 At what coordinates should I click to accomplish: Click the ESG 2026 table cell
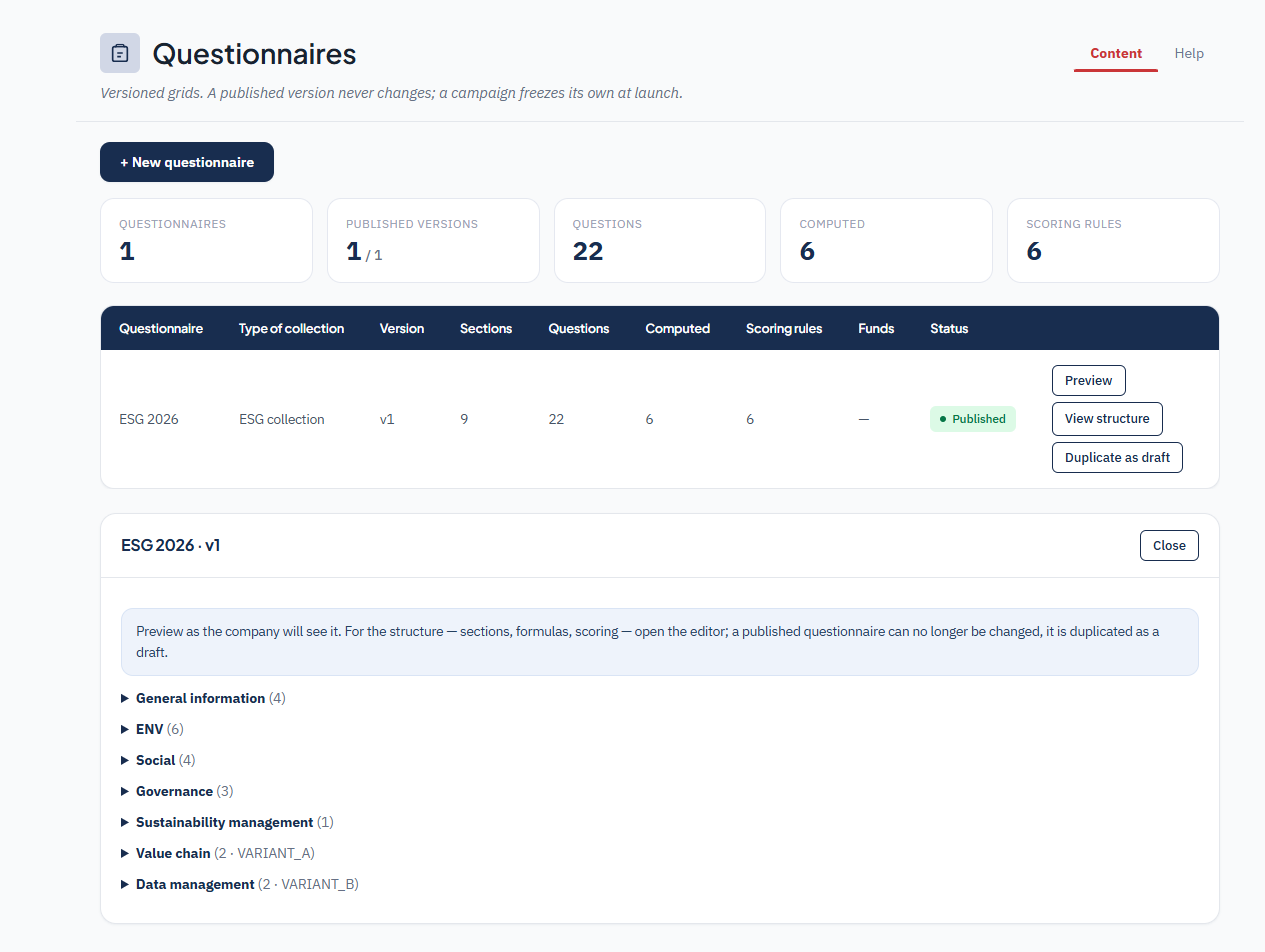tap(149, 419)
